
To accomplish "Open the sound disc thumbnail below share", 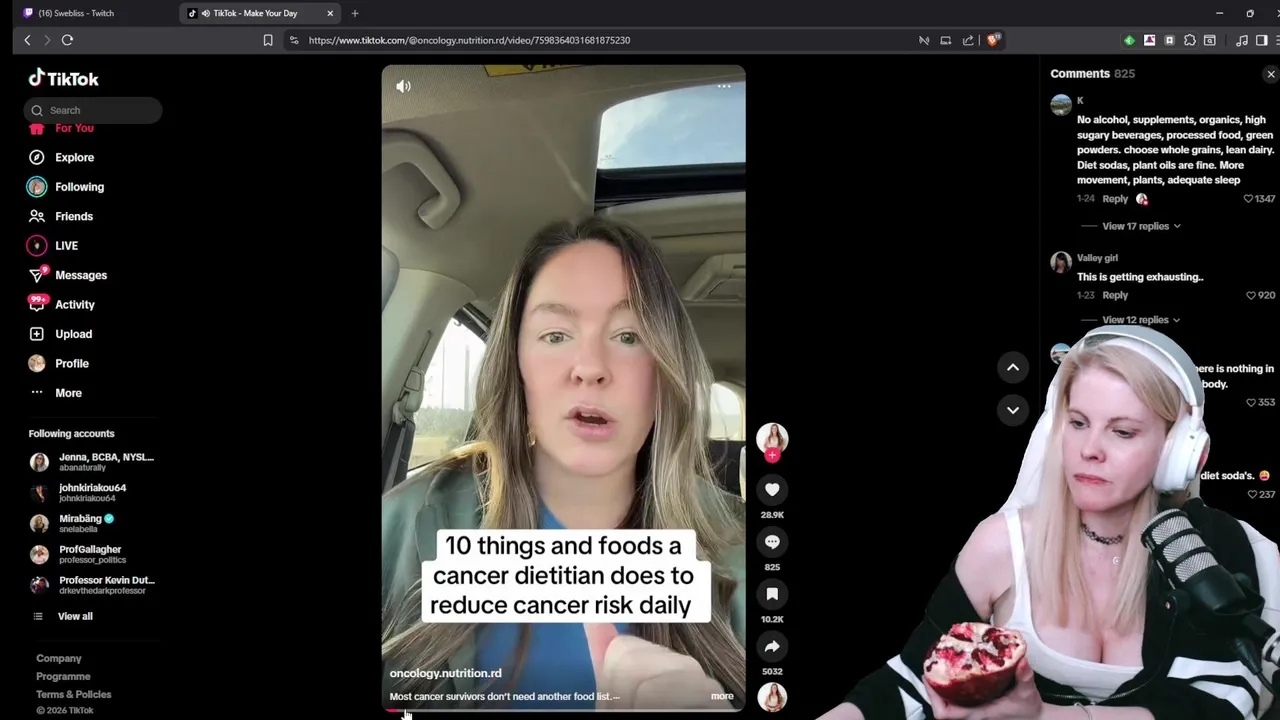I will point(772,697).
